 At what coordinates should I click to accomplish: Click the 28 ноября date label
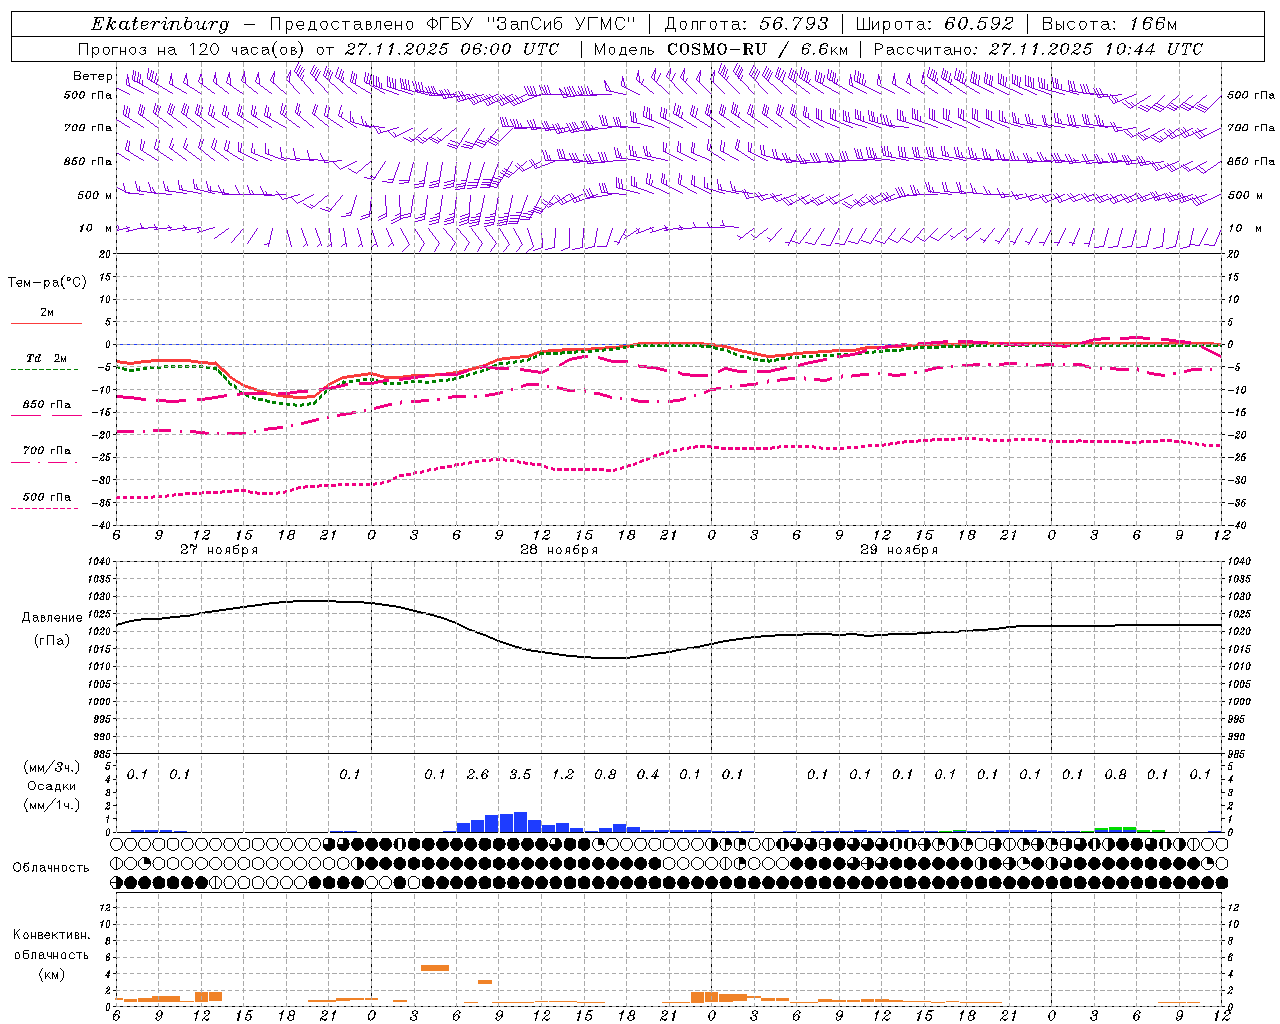point(559,550)
